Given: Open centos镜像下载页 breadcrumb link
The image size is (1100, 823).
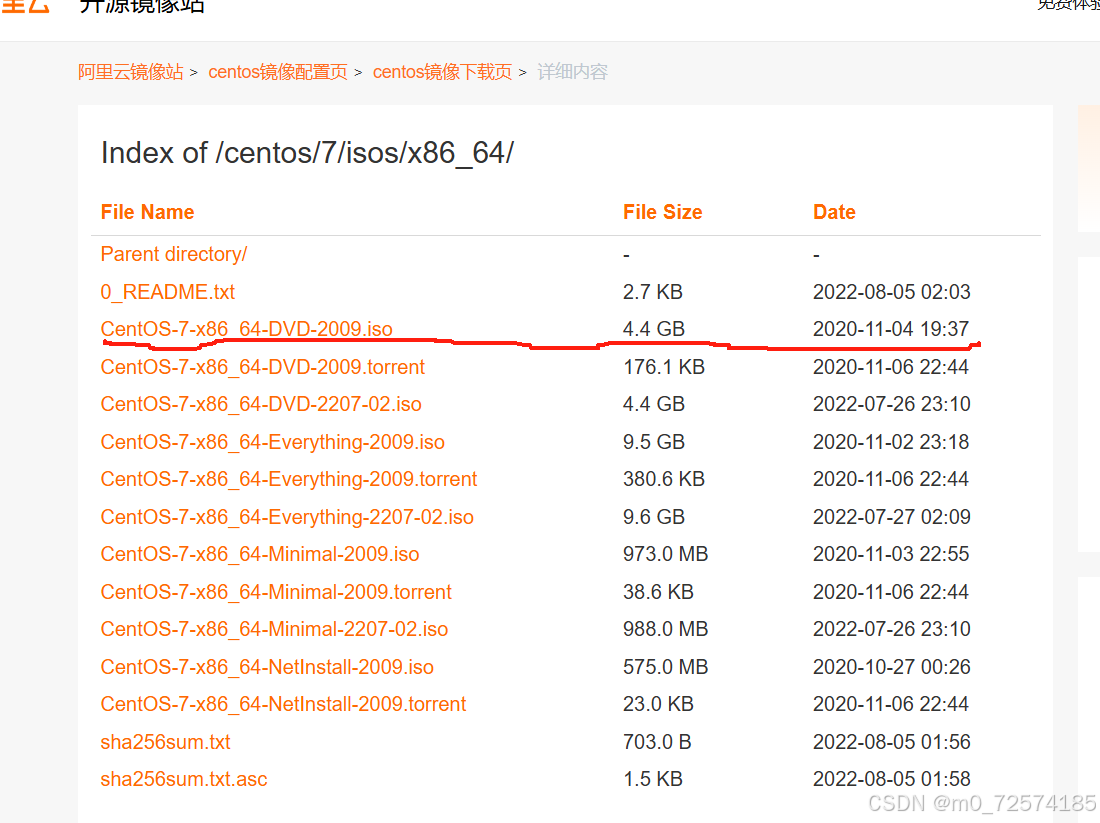Looking at the screenshot, I should (x=443, y=72).
